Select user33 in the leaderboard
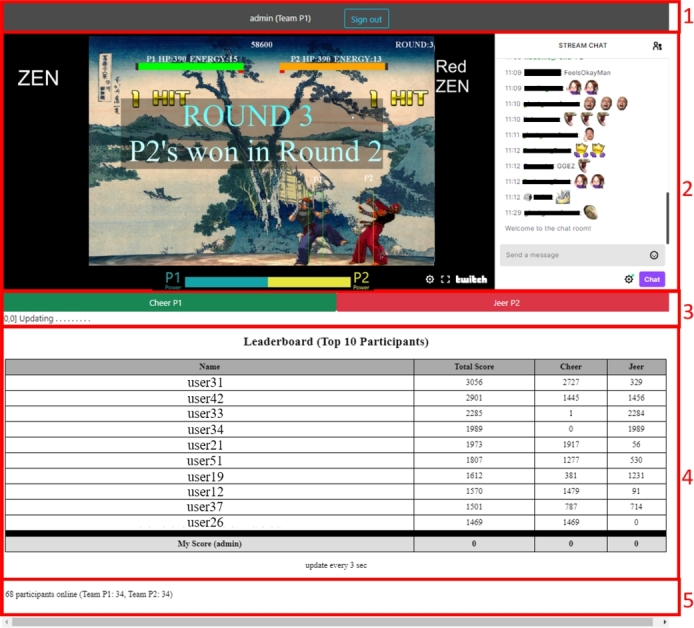The height and width of the screenshot is (628, 694). click(x=205, y=413)
